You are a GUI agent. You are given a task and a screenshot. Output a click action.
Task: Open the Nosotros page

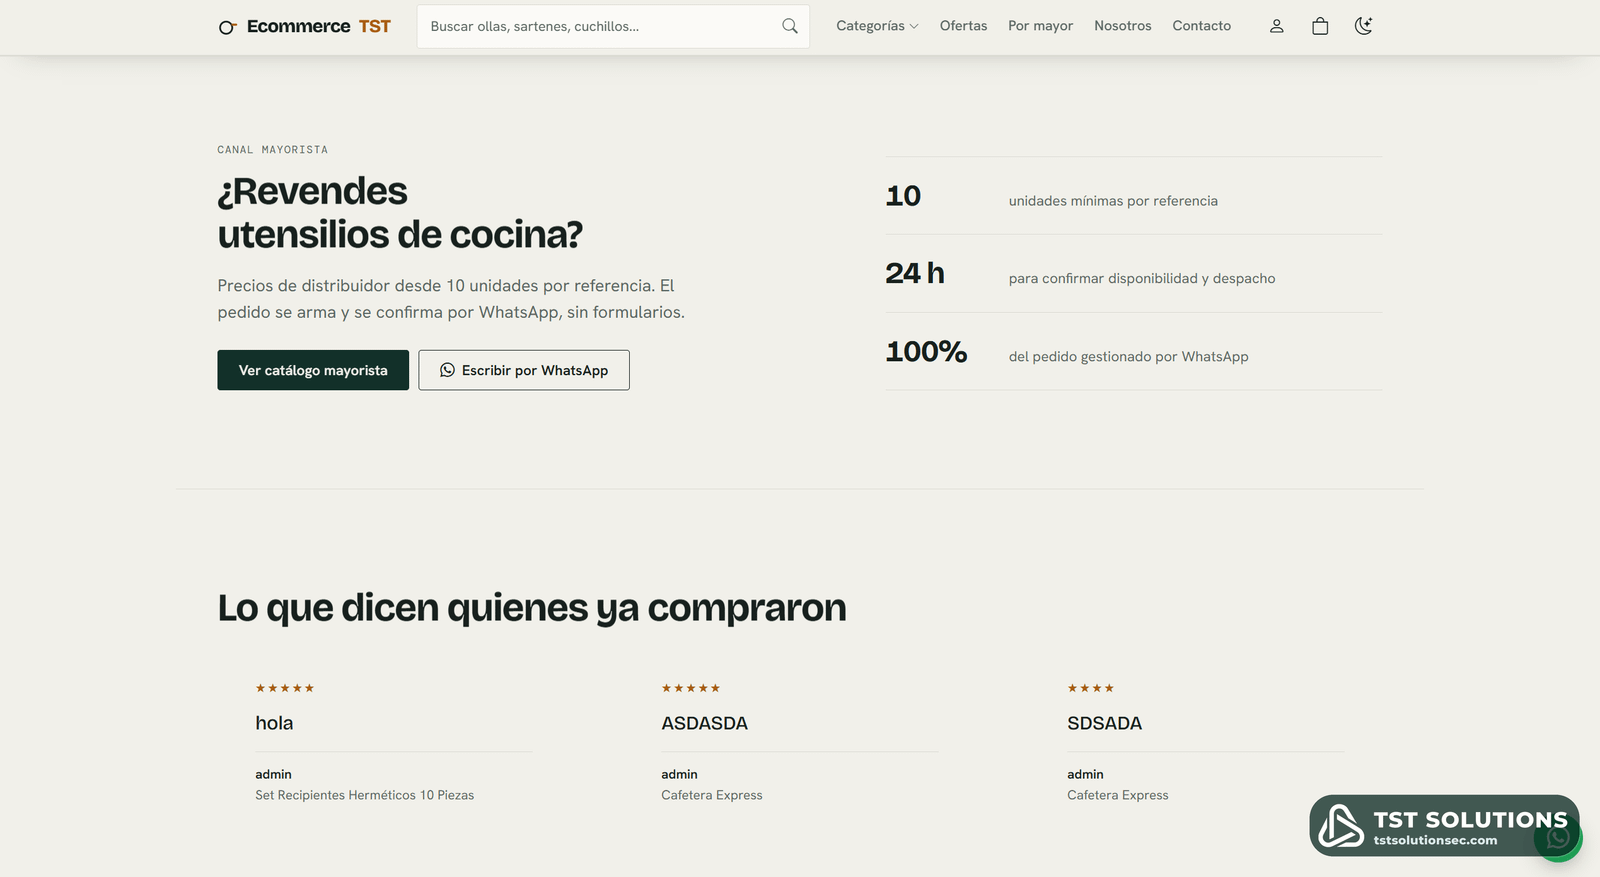click(x=1122, y=26)
